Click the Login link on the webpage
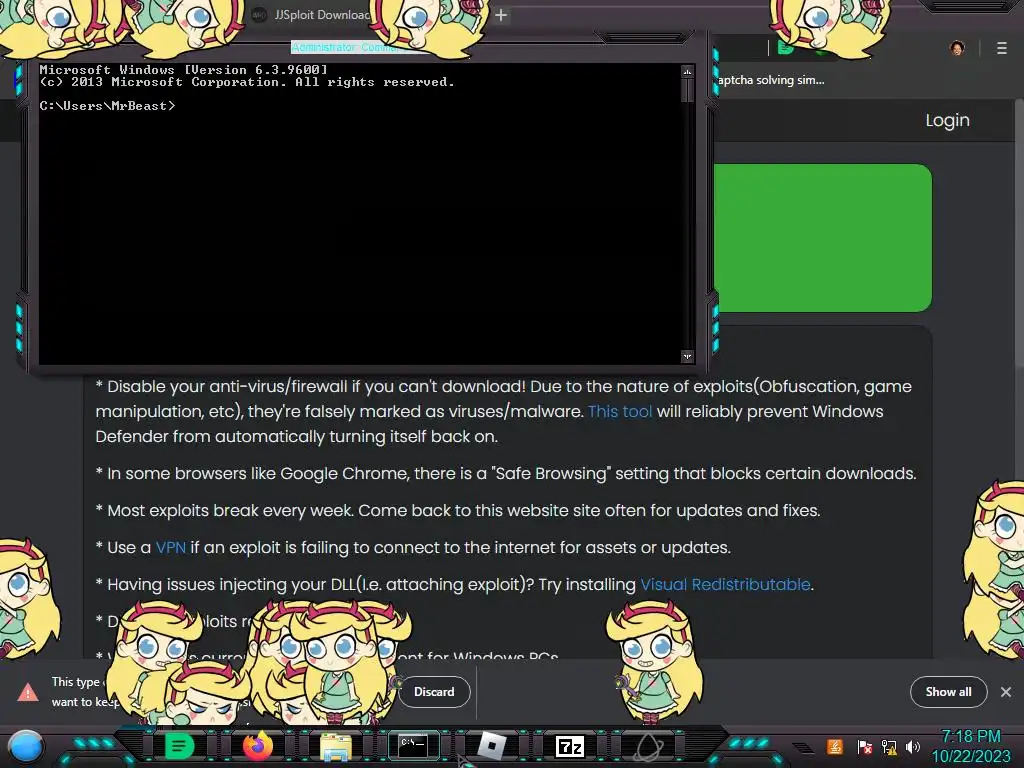Viewport: 1024px width, 768px height. (948, 120)
